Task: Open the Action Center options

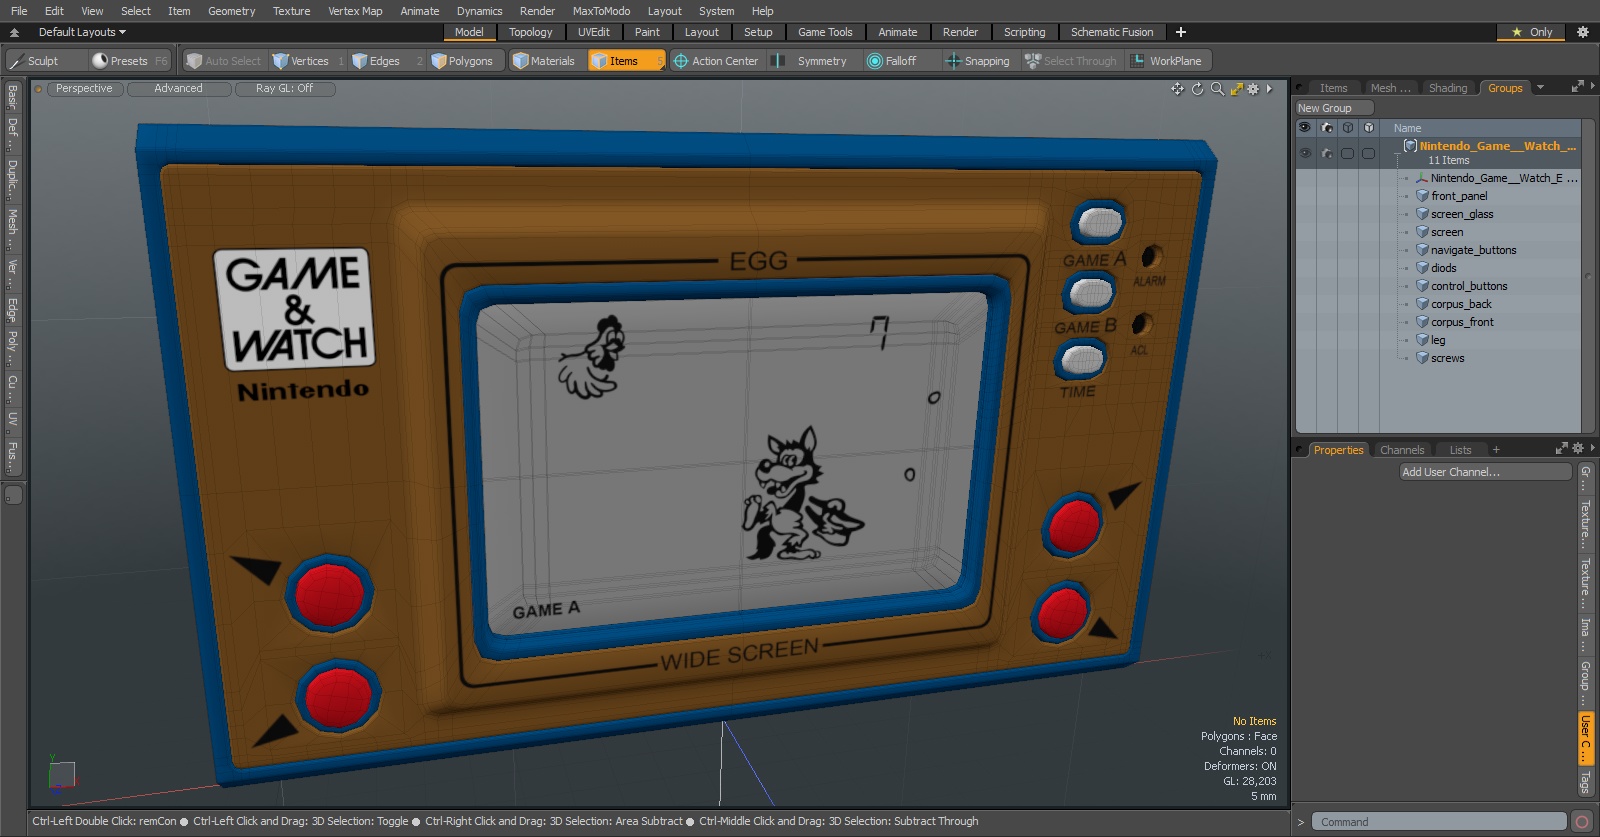Action: (716, 61)
